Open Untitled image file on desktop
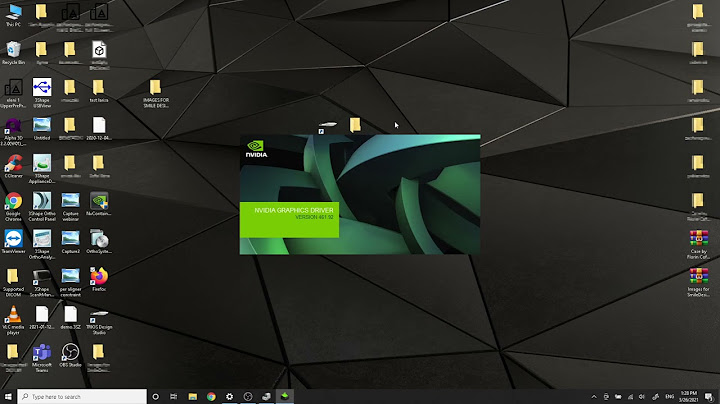Image resolution: width=720 pixels, height=404 pixels. [42, 129]
